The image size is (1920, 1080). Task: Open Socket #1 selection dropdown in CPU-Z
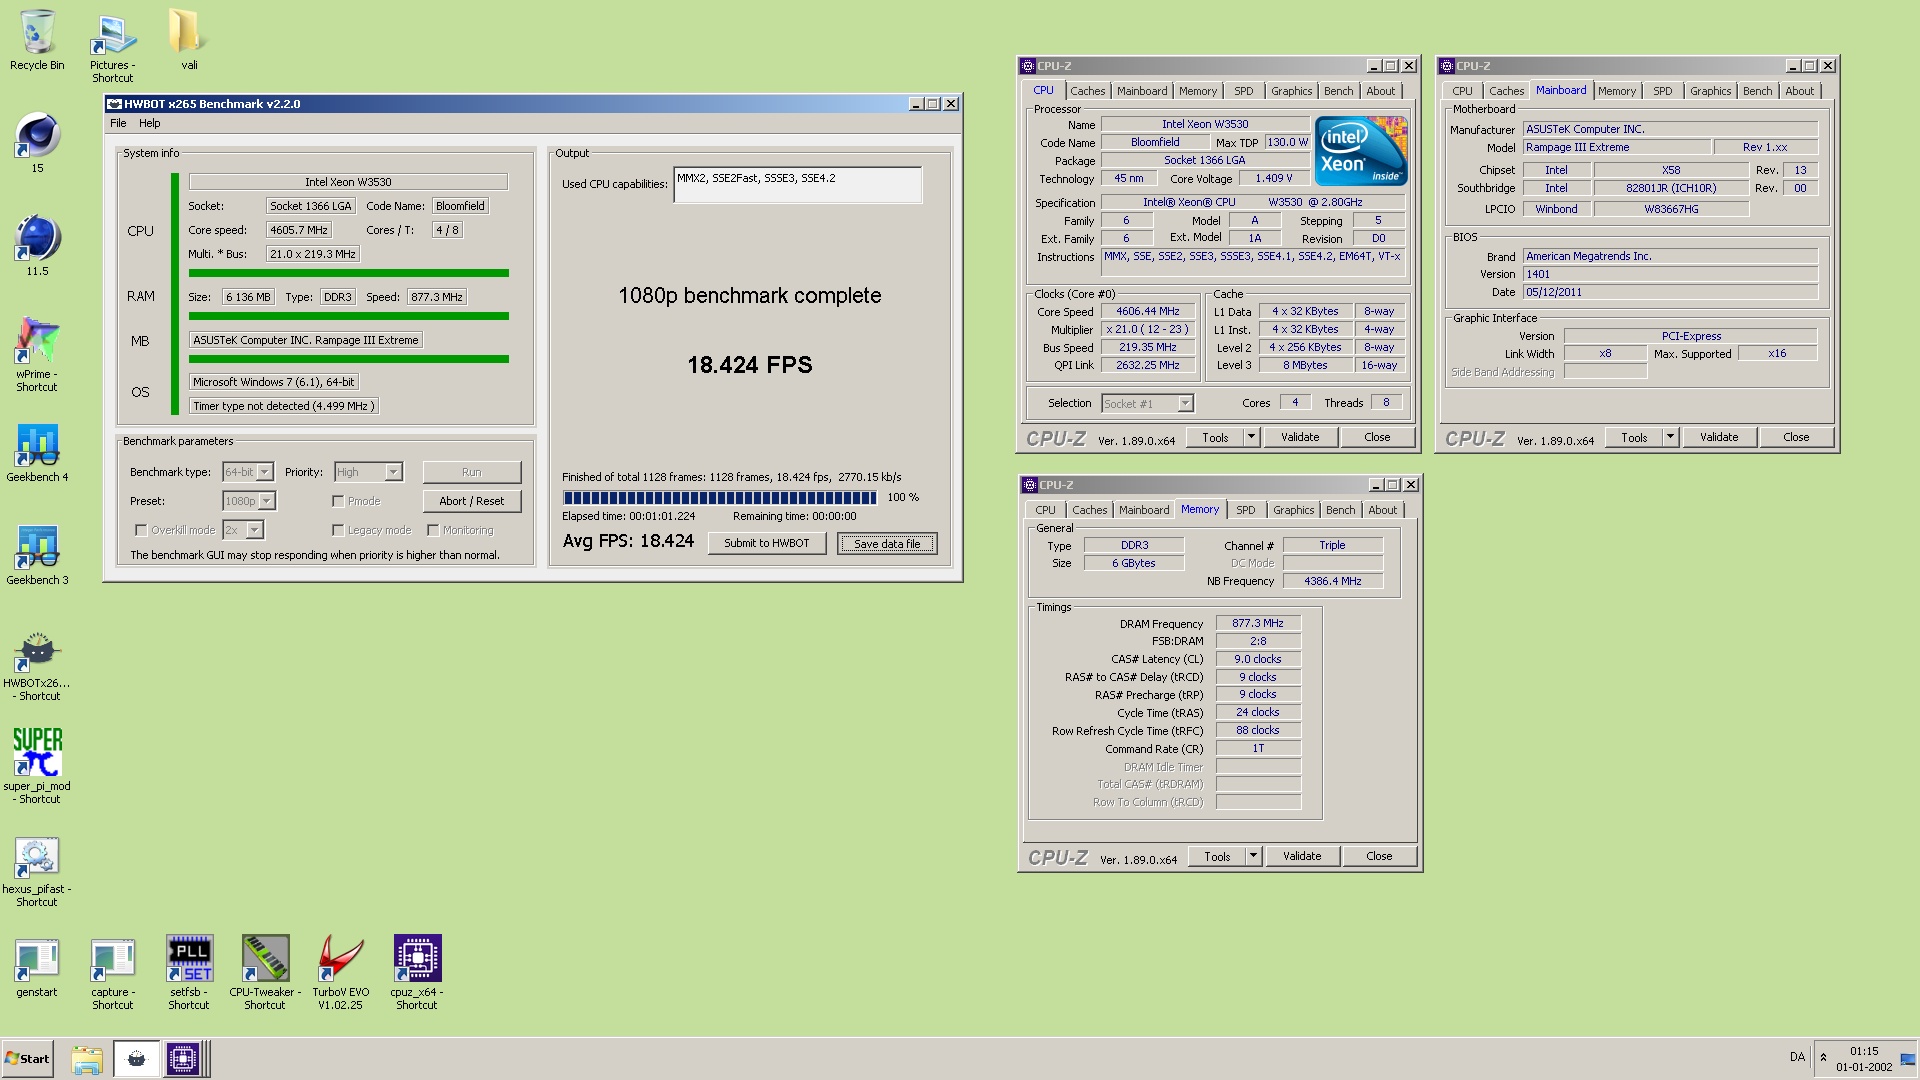(x=1148, y=403)
